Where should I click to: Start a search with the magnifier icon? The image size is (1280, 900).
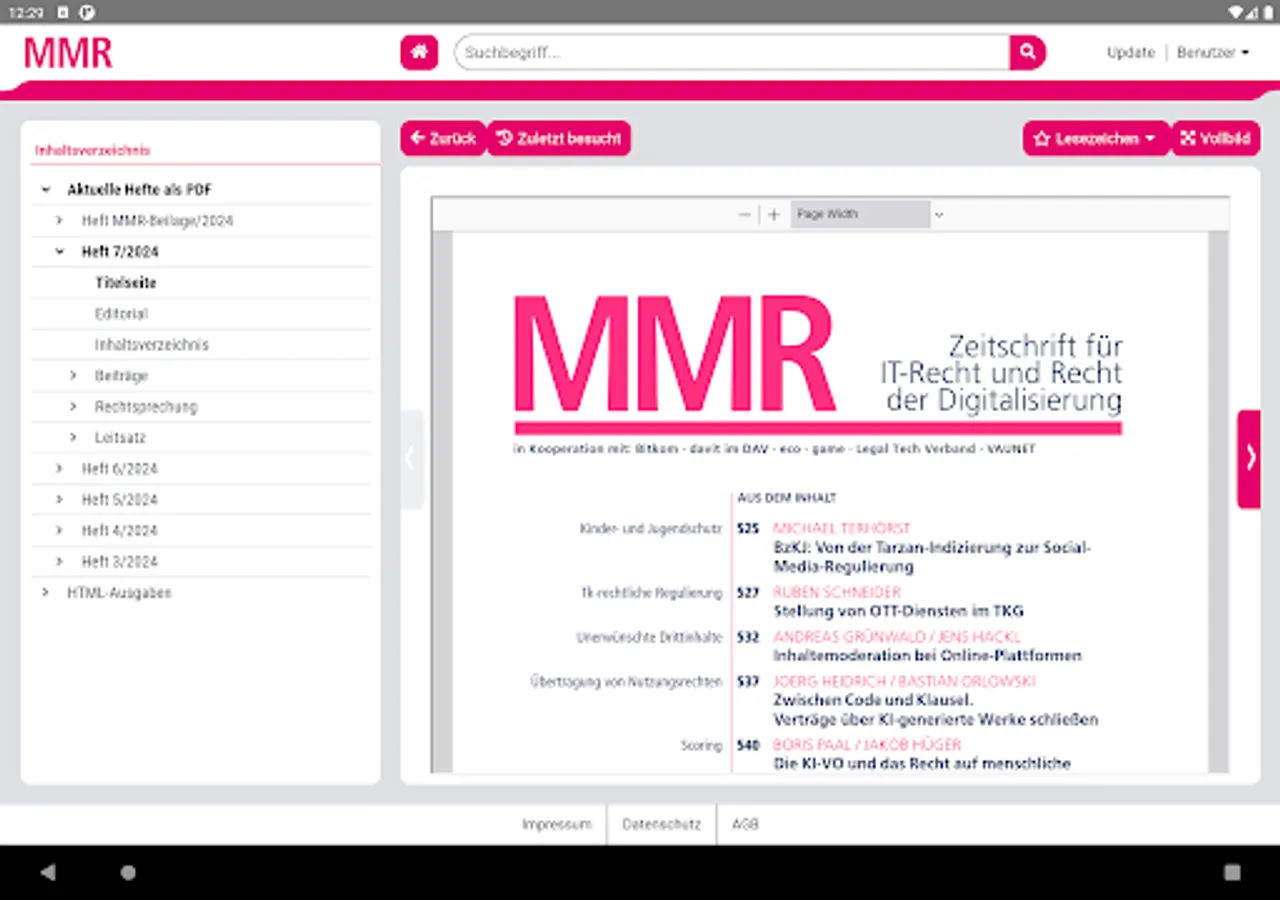tap(1027, 52)
